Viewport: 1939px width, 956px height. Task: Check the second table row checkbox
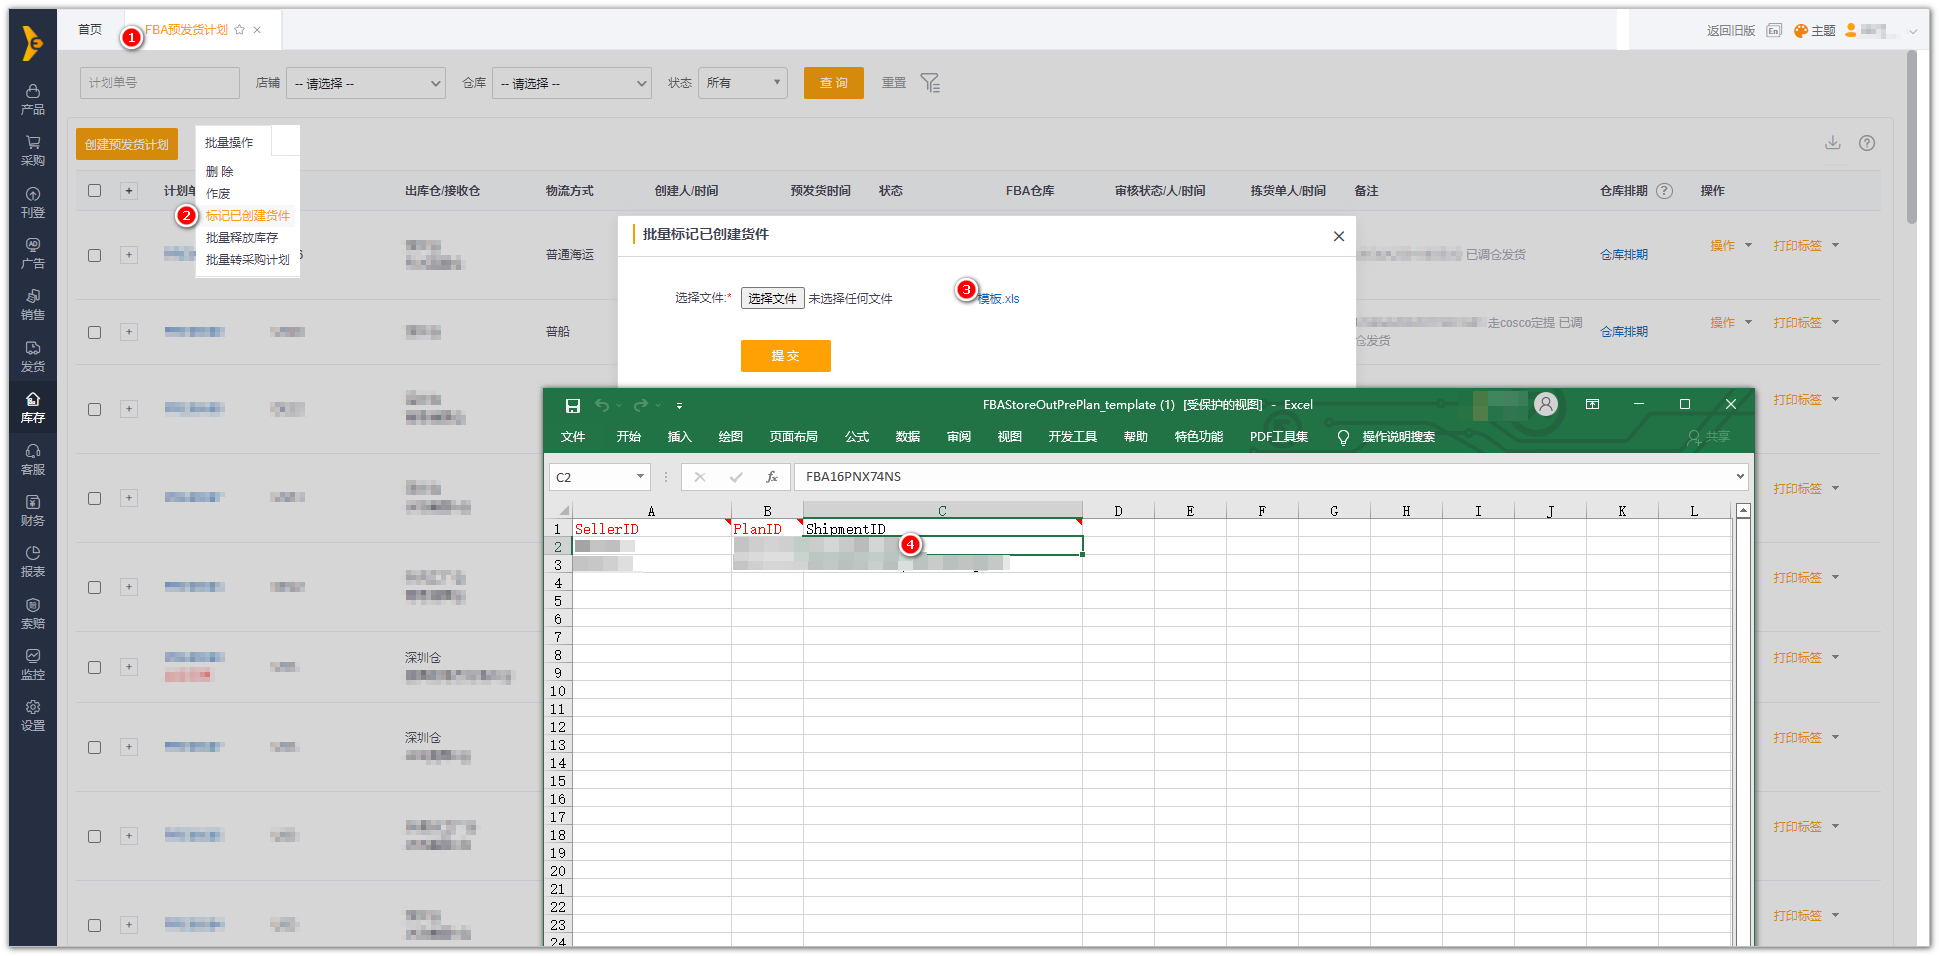point(94,332)
